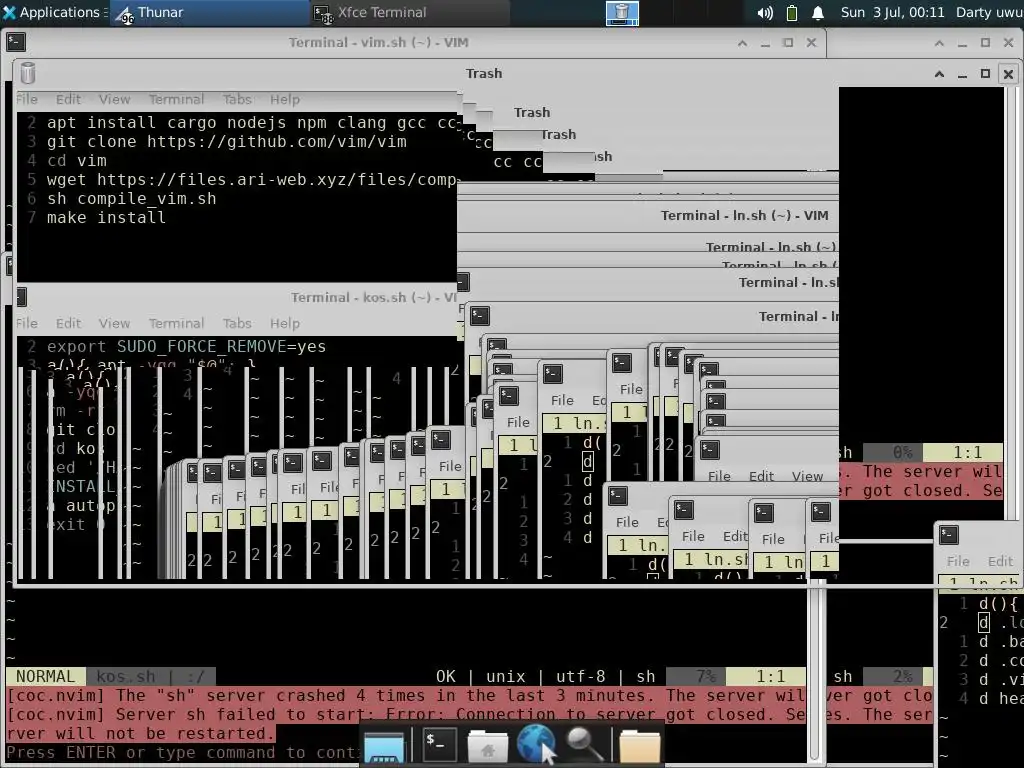Viewport: 1024px width, 768px height.
Task: Switch to the Xfce Terminal taskbar button
Action: tap(409, 12)
